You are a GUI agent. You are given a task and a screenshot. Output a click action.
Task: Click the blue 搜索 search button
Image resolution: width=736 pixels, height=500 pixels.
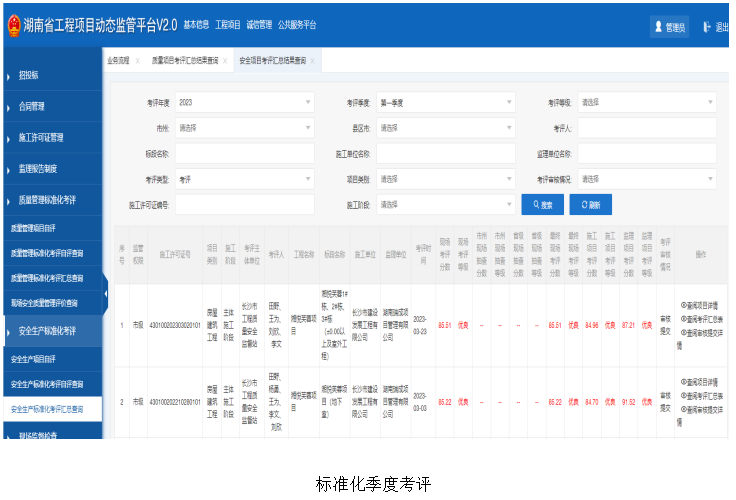[543, 205]
